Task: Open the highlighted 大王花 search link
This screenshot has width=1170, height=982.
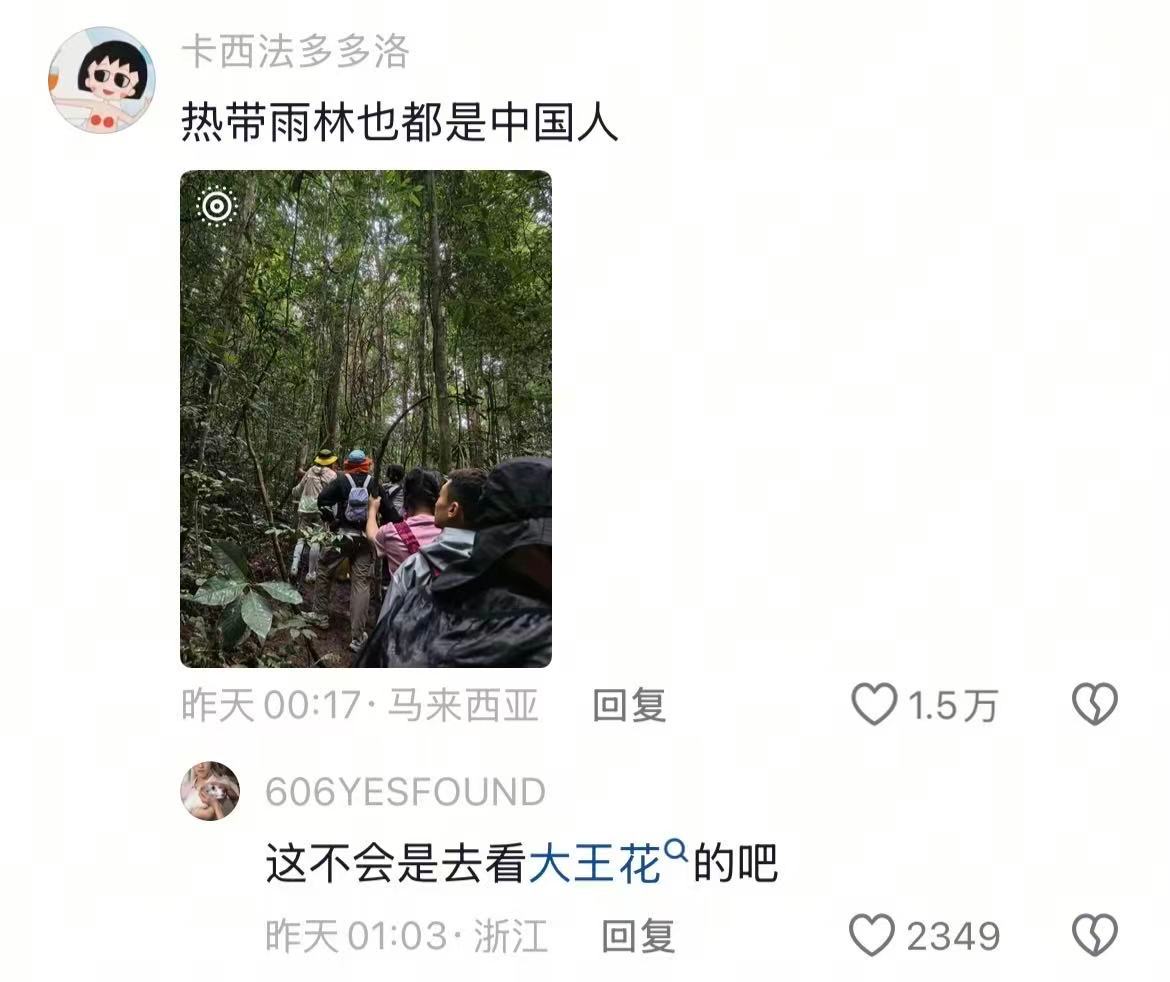Action: pyautogui.click(x=595, y=863)
